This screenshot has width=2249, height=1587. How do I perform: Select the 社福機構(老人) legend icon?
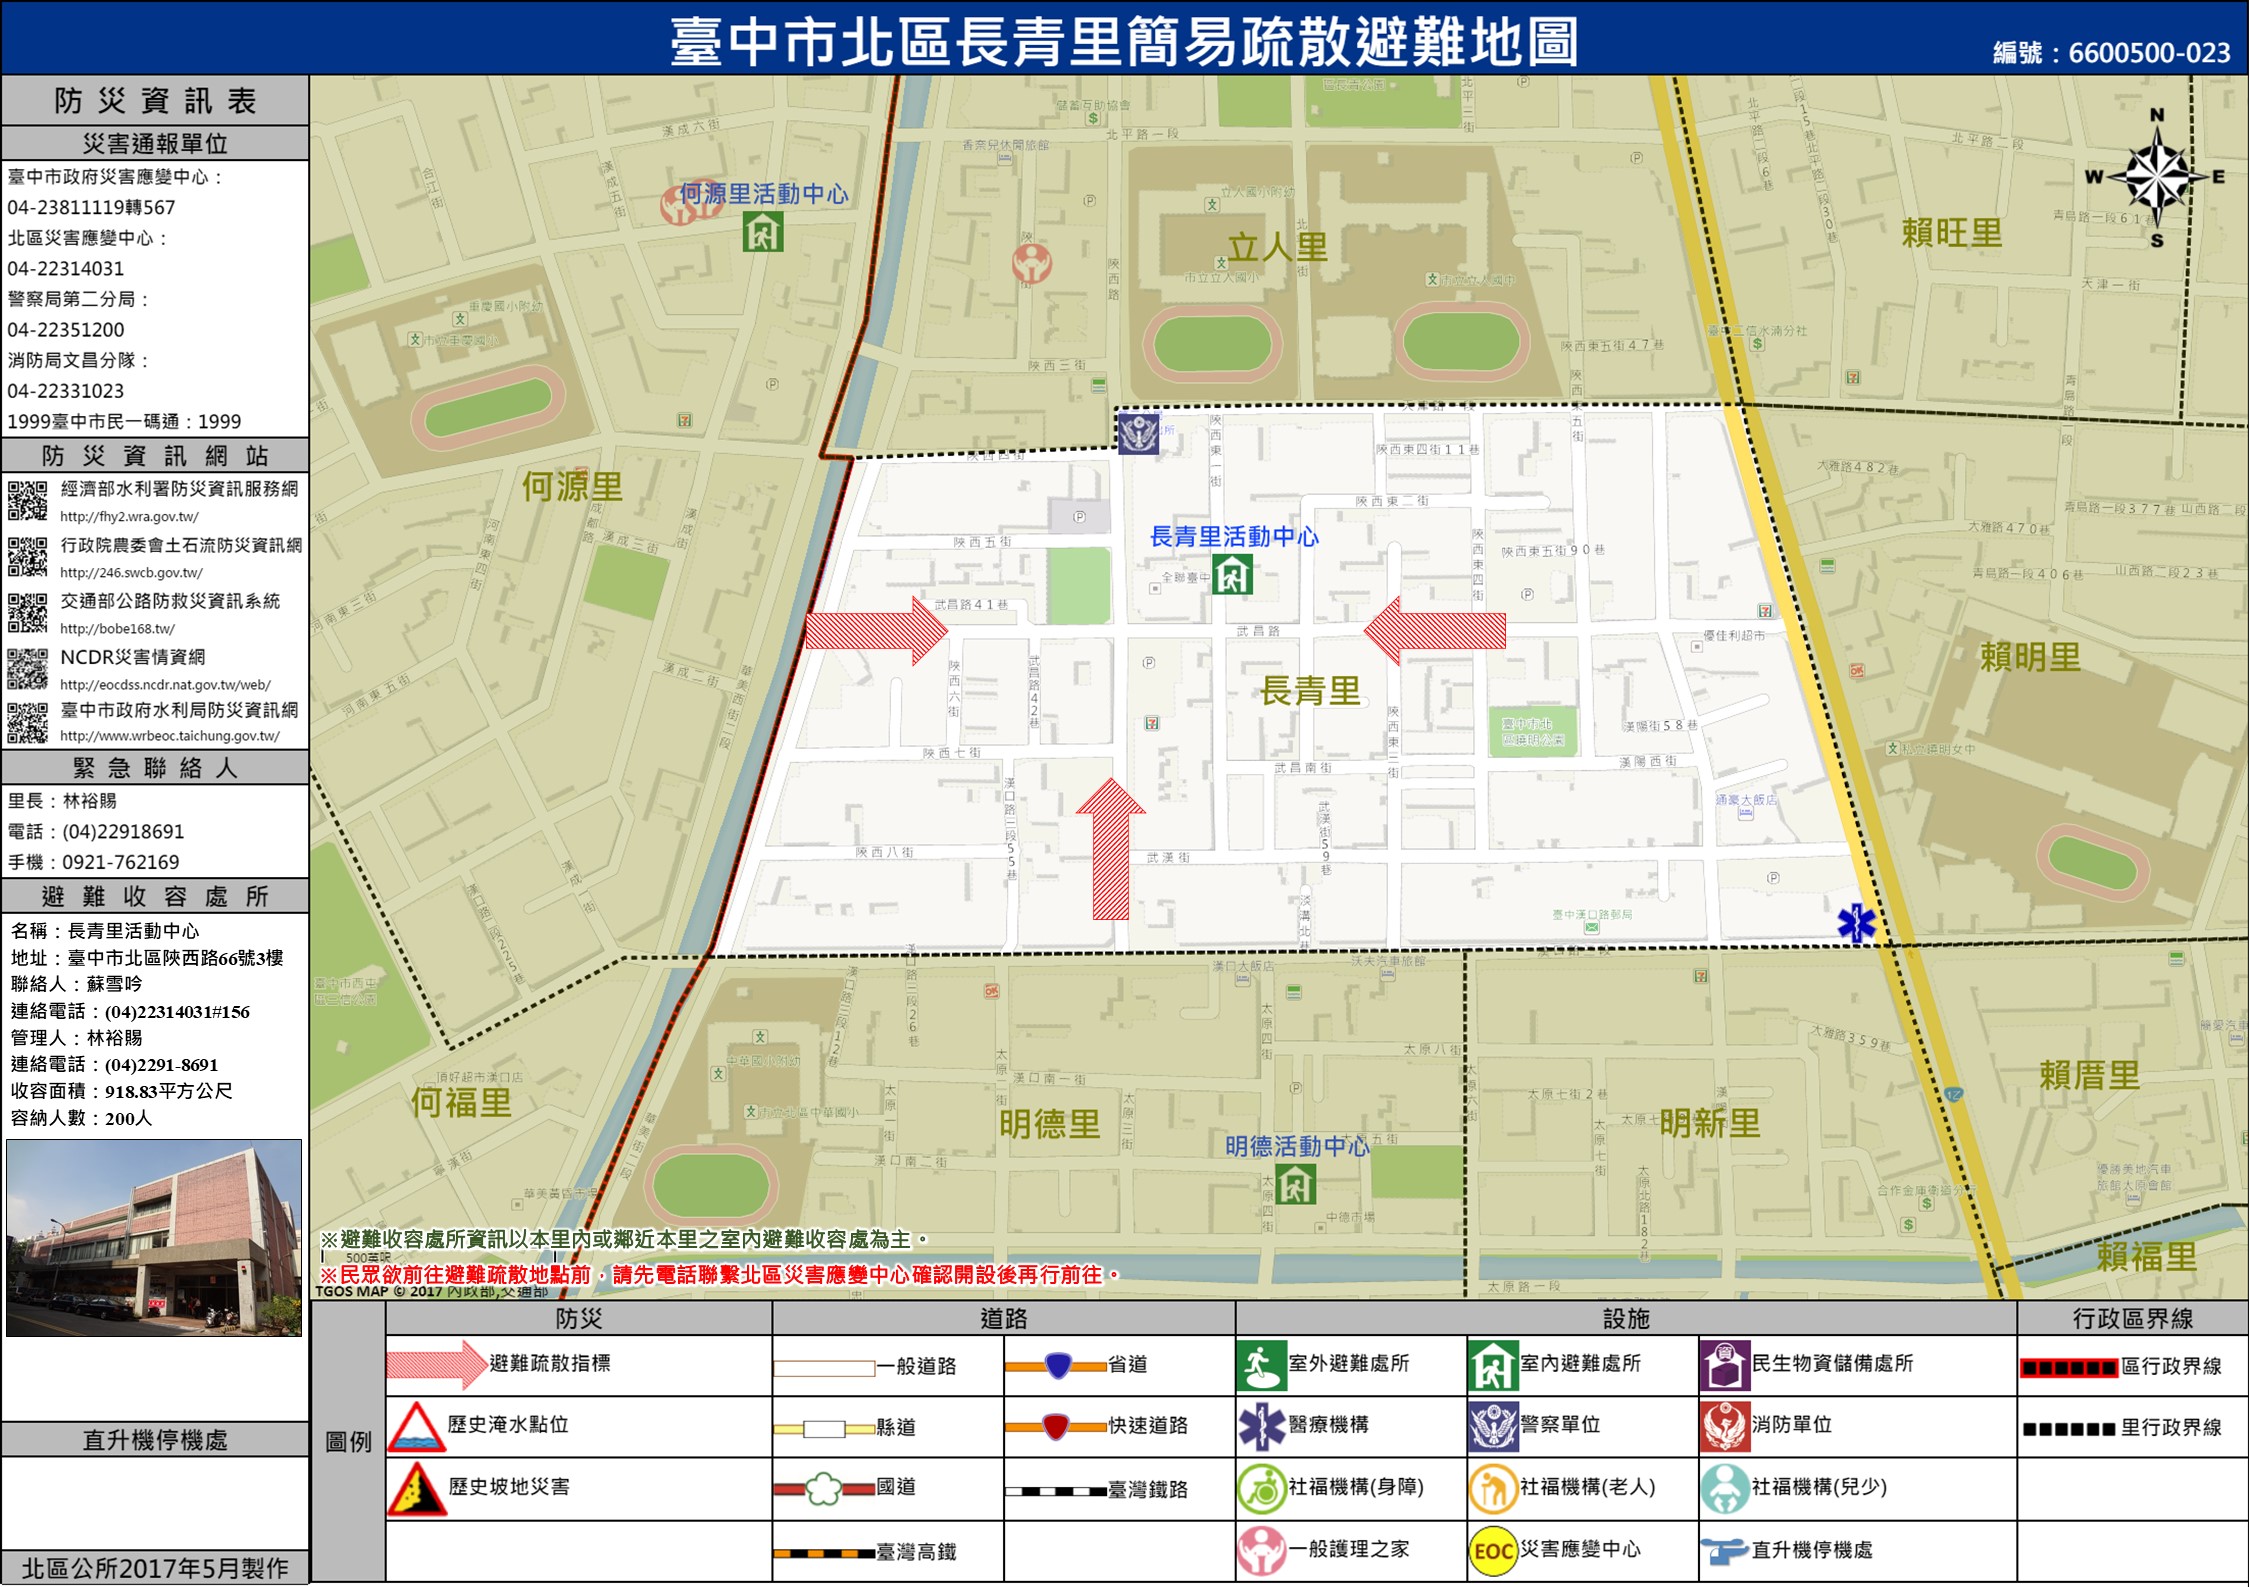(x=1493, y=1489)
